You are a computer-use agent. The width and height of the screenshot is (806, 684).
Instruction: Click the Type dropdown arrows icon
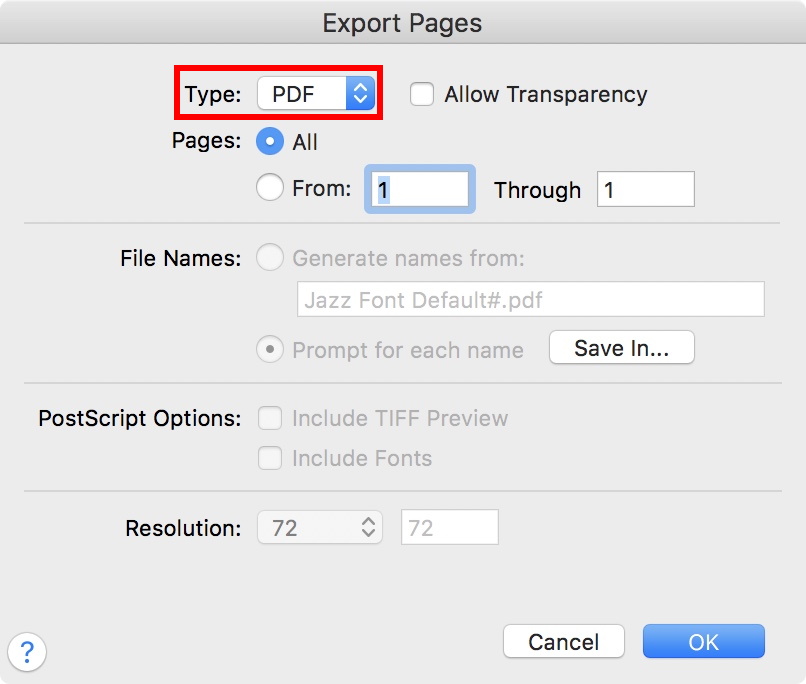360,94
